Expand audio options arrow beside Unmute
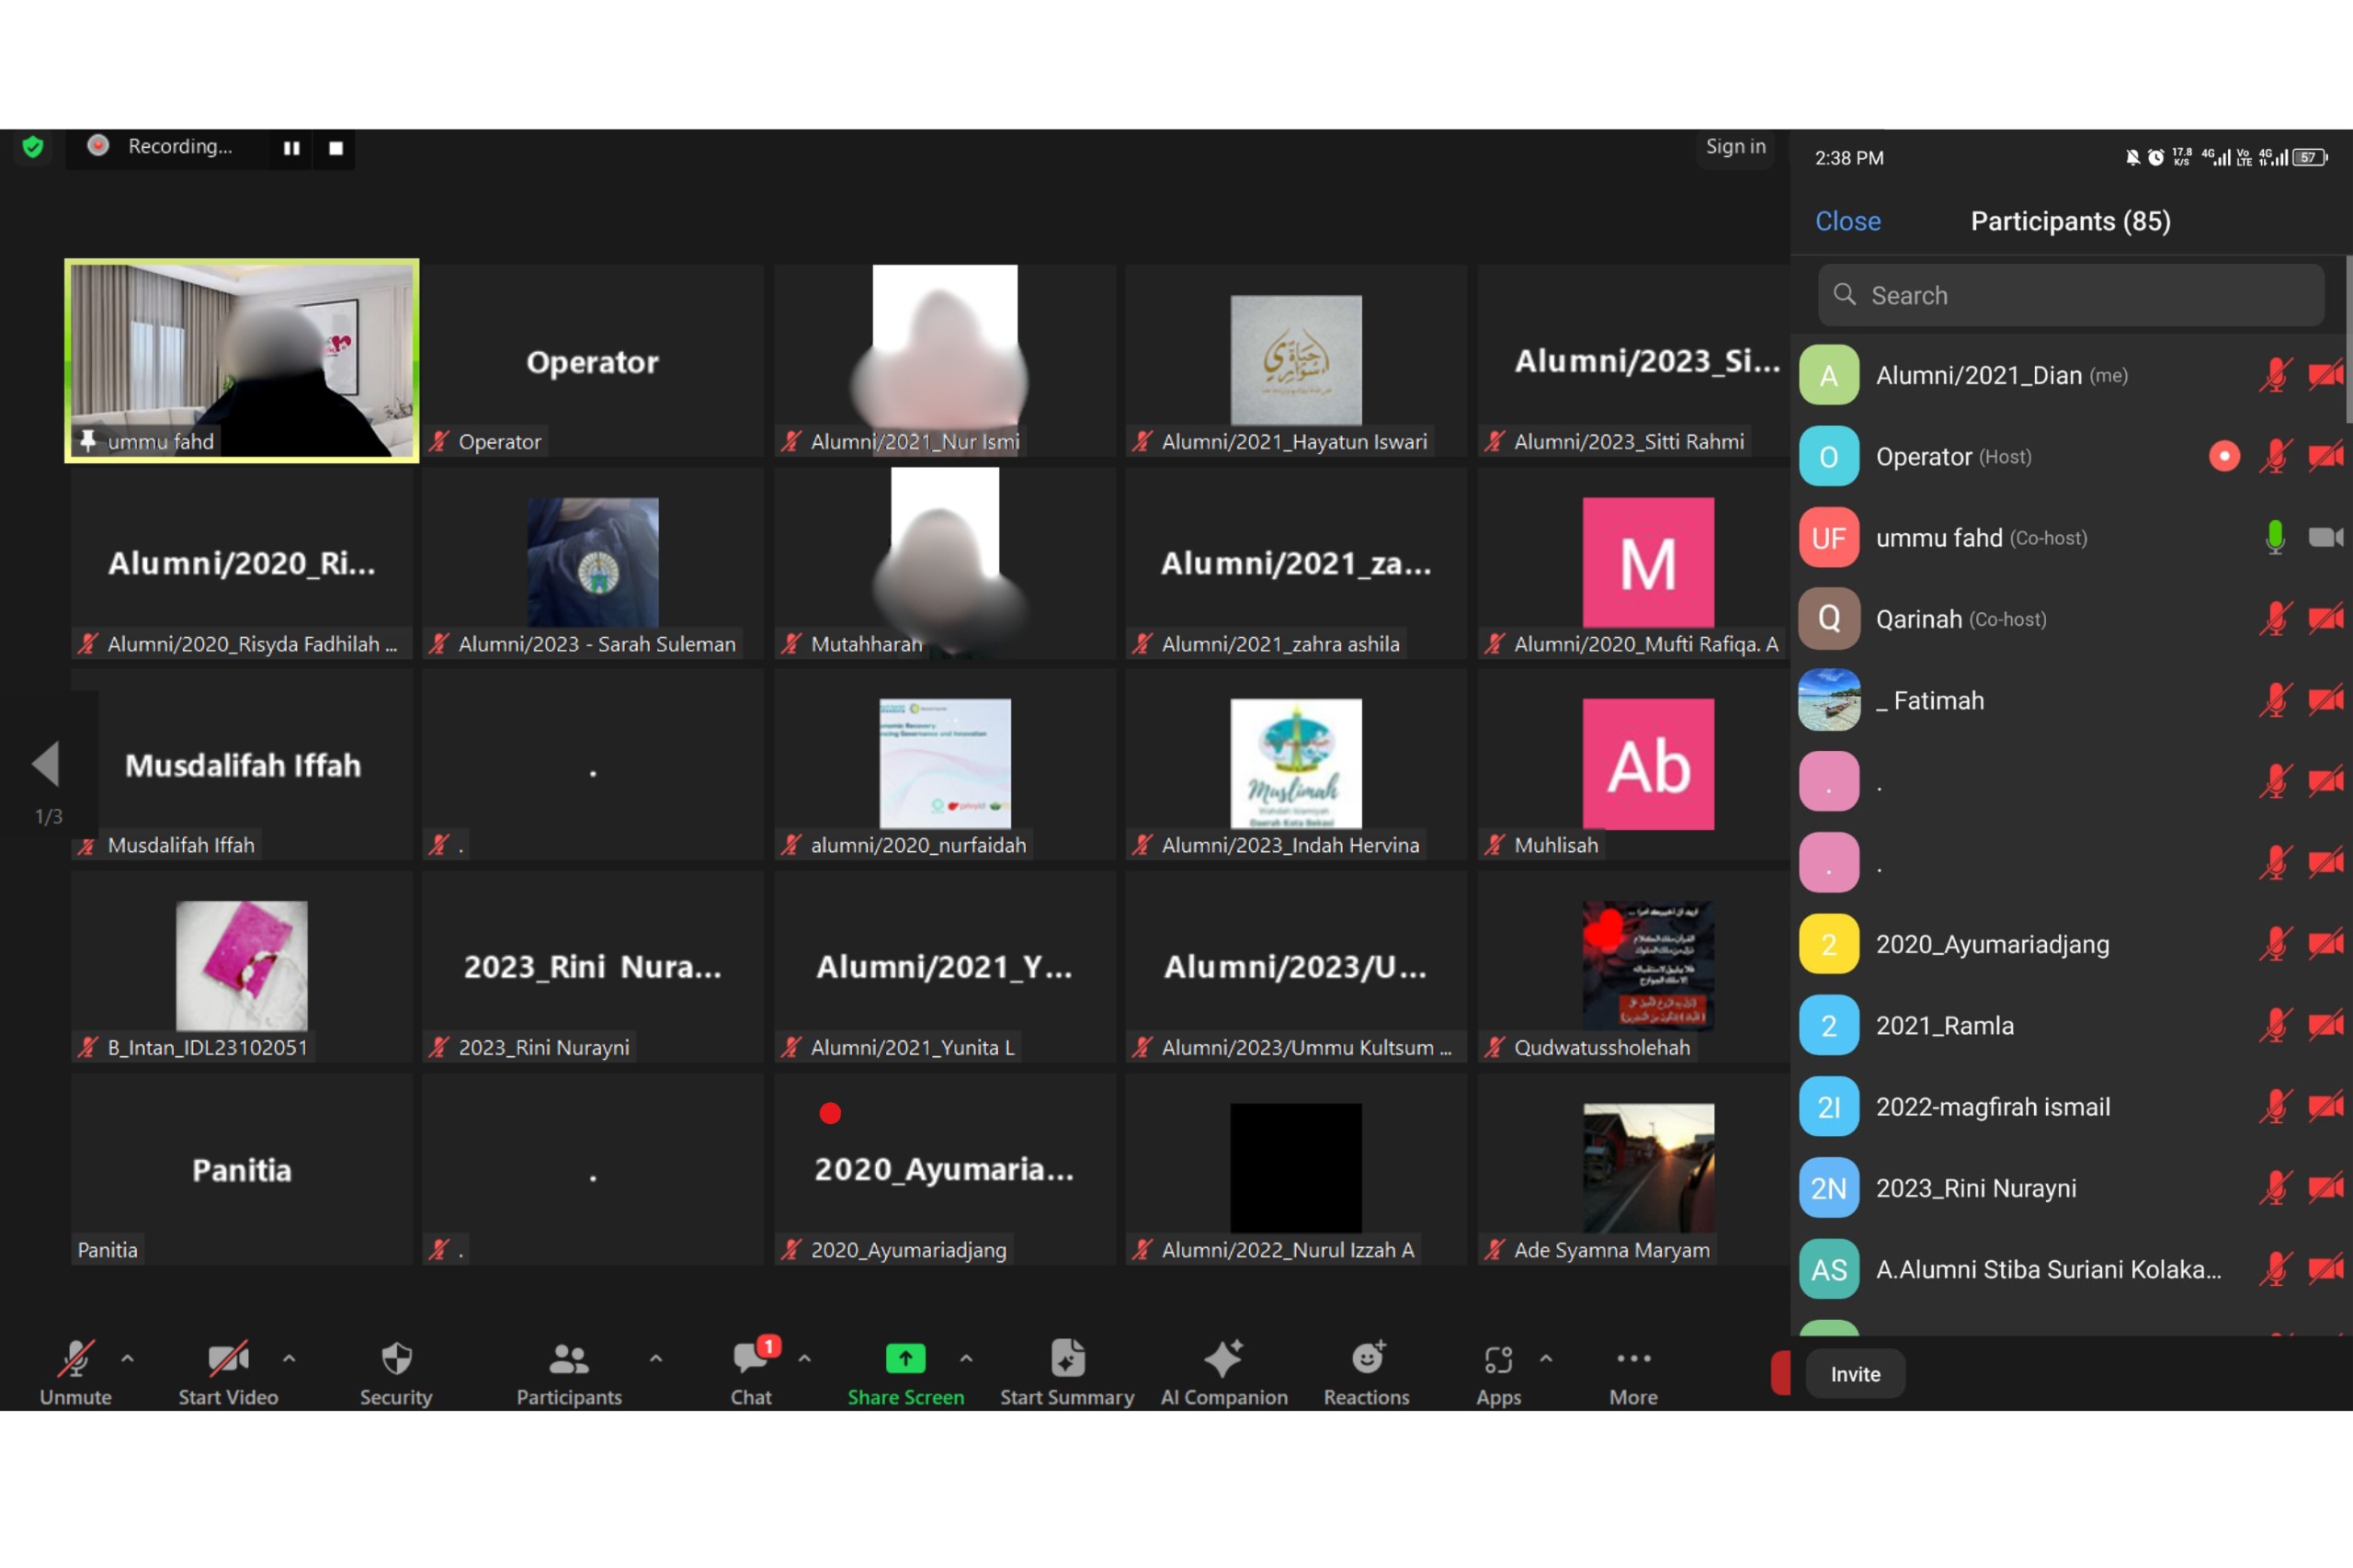Screen dimensions: 2353x1568 pos(128,1359)
